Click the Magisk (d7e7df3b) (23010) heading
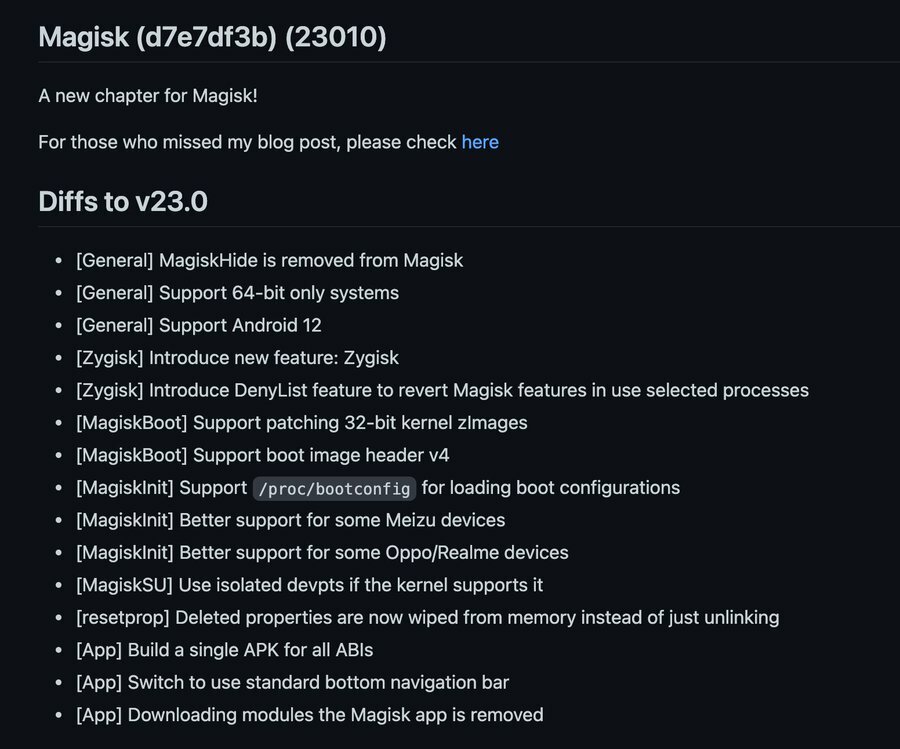This screenshot has height=749, width=900. [x=212, y=37]
